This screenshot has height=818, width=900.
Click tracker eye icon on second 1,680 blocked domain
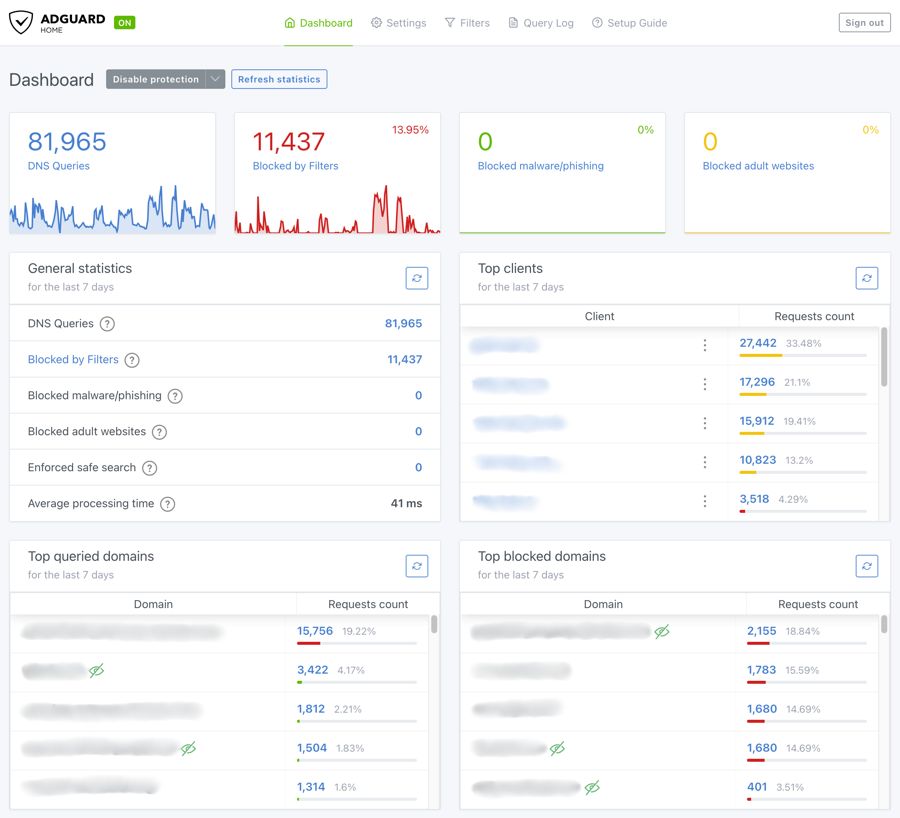557,748
